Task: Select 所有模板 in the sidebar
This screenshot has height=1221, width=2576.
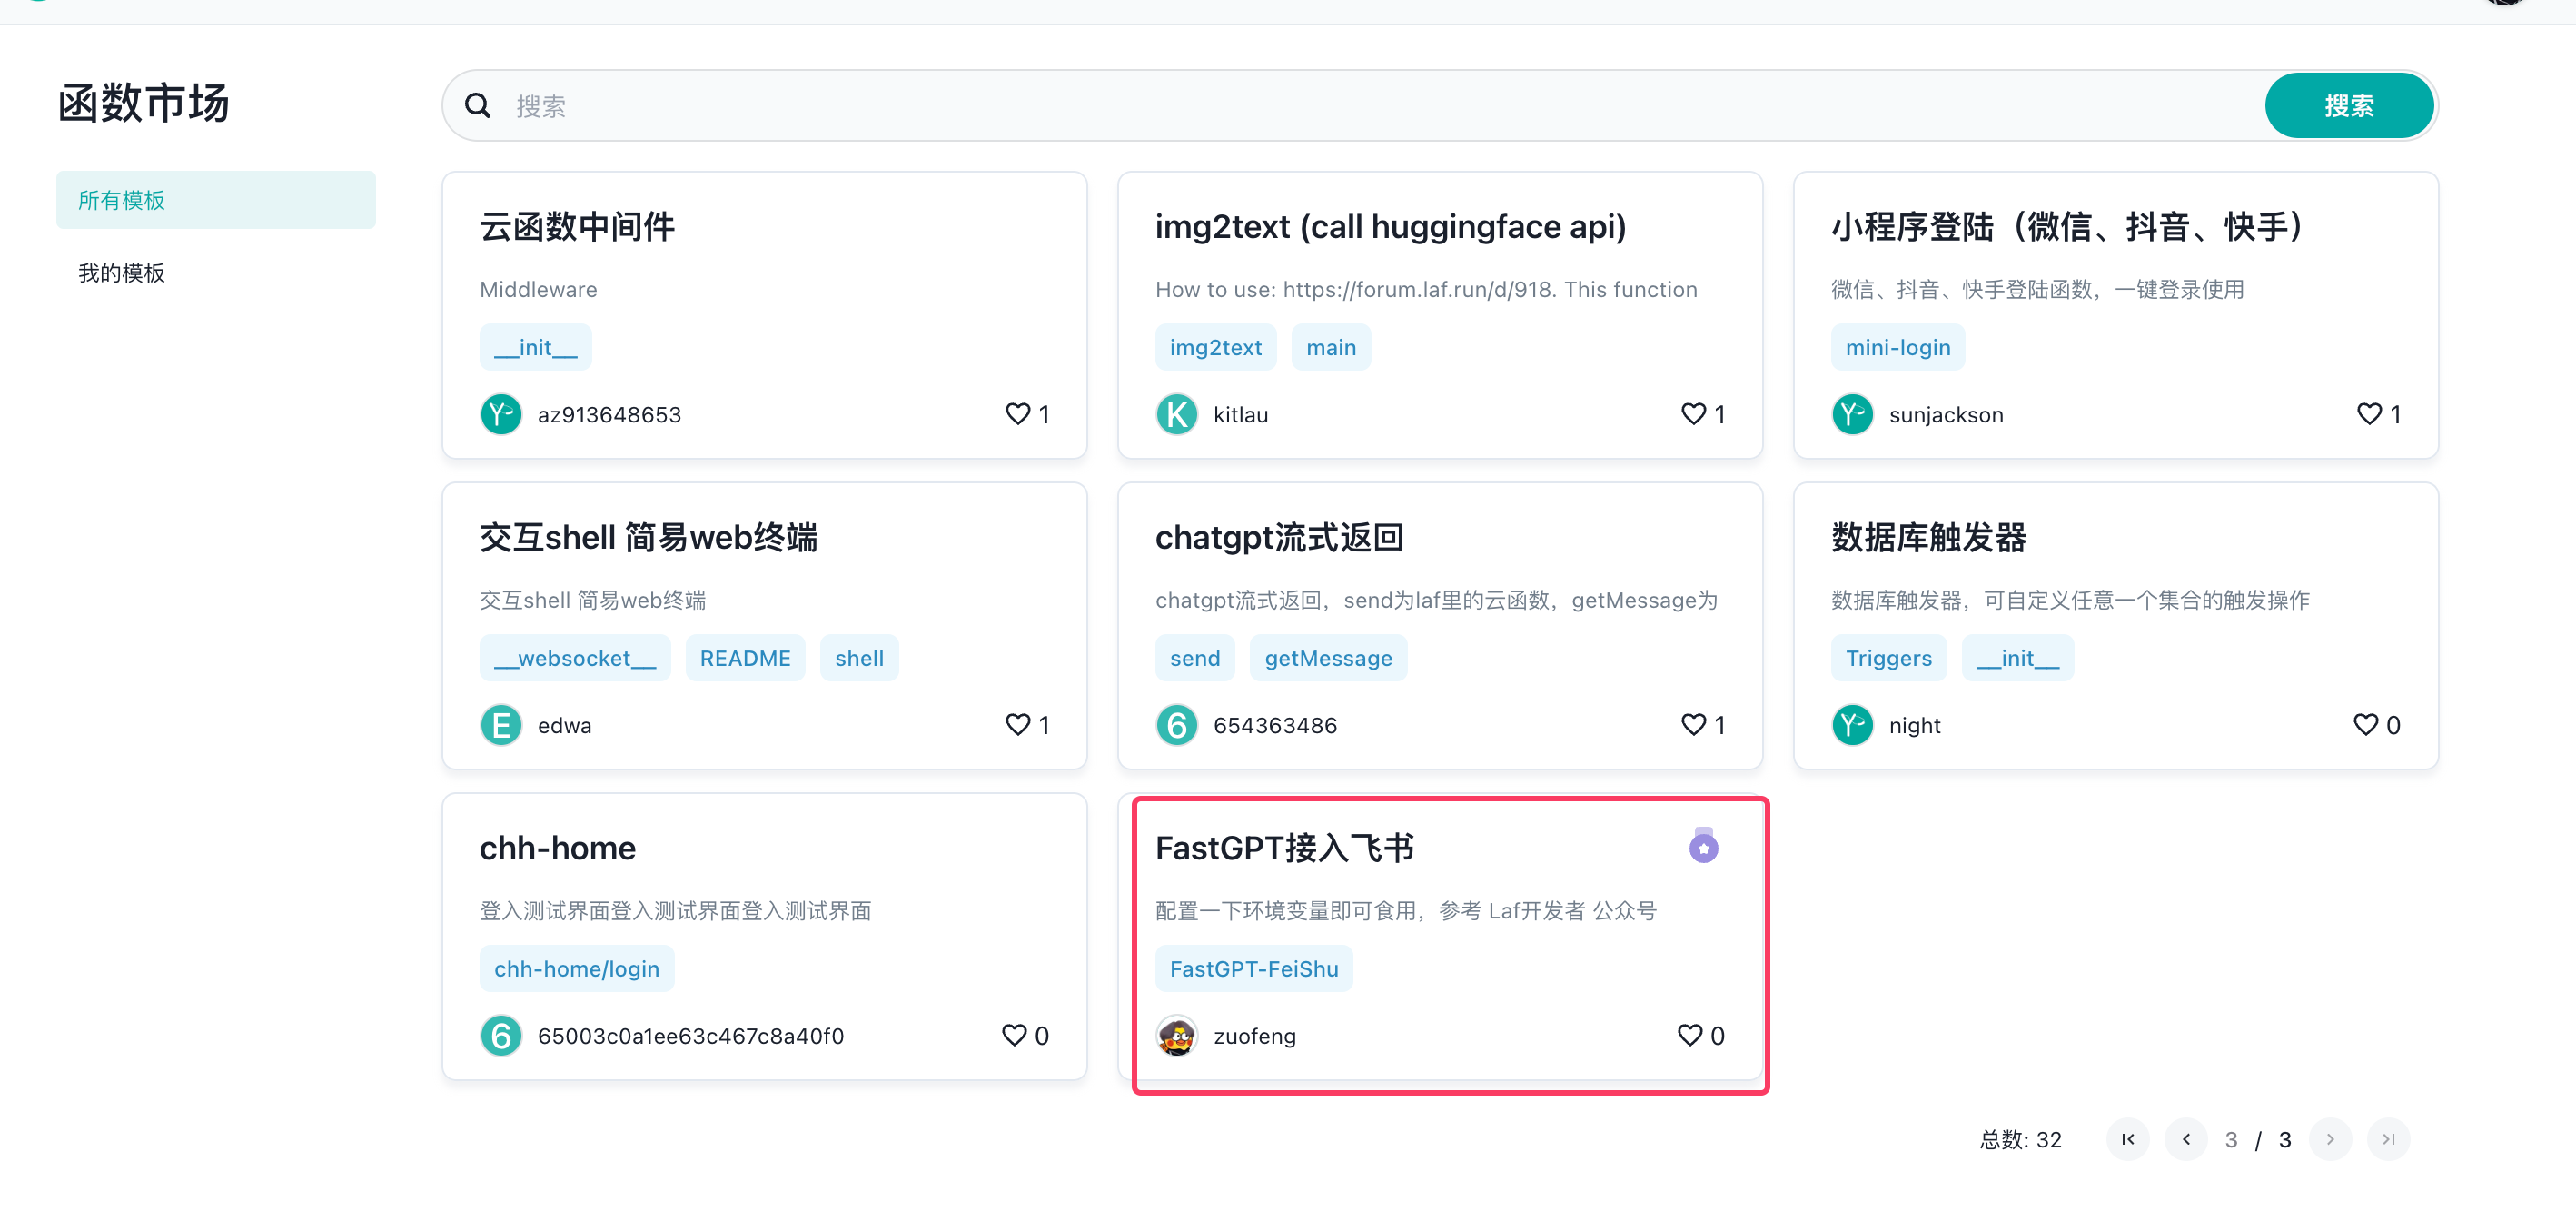Action: (215, 200)
